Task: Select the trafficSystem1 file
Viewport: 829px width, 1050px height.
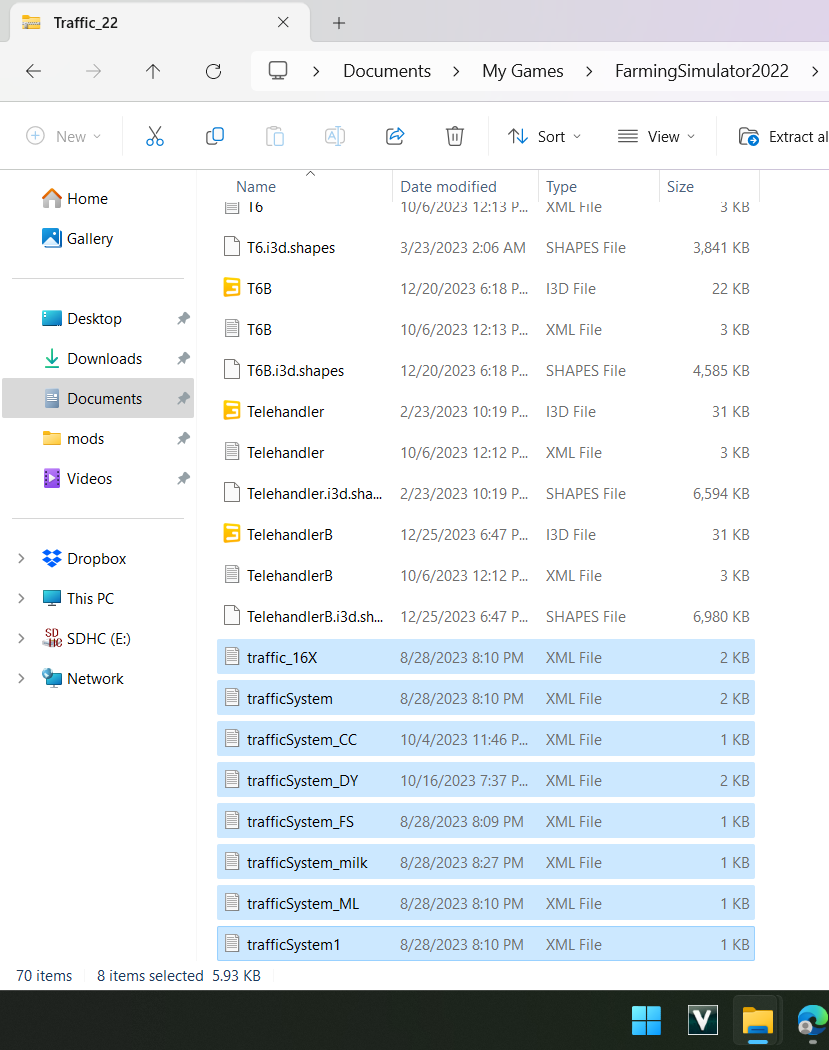Action: click(x=485, y=944)
